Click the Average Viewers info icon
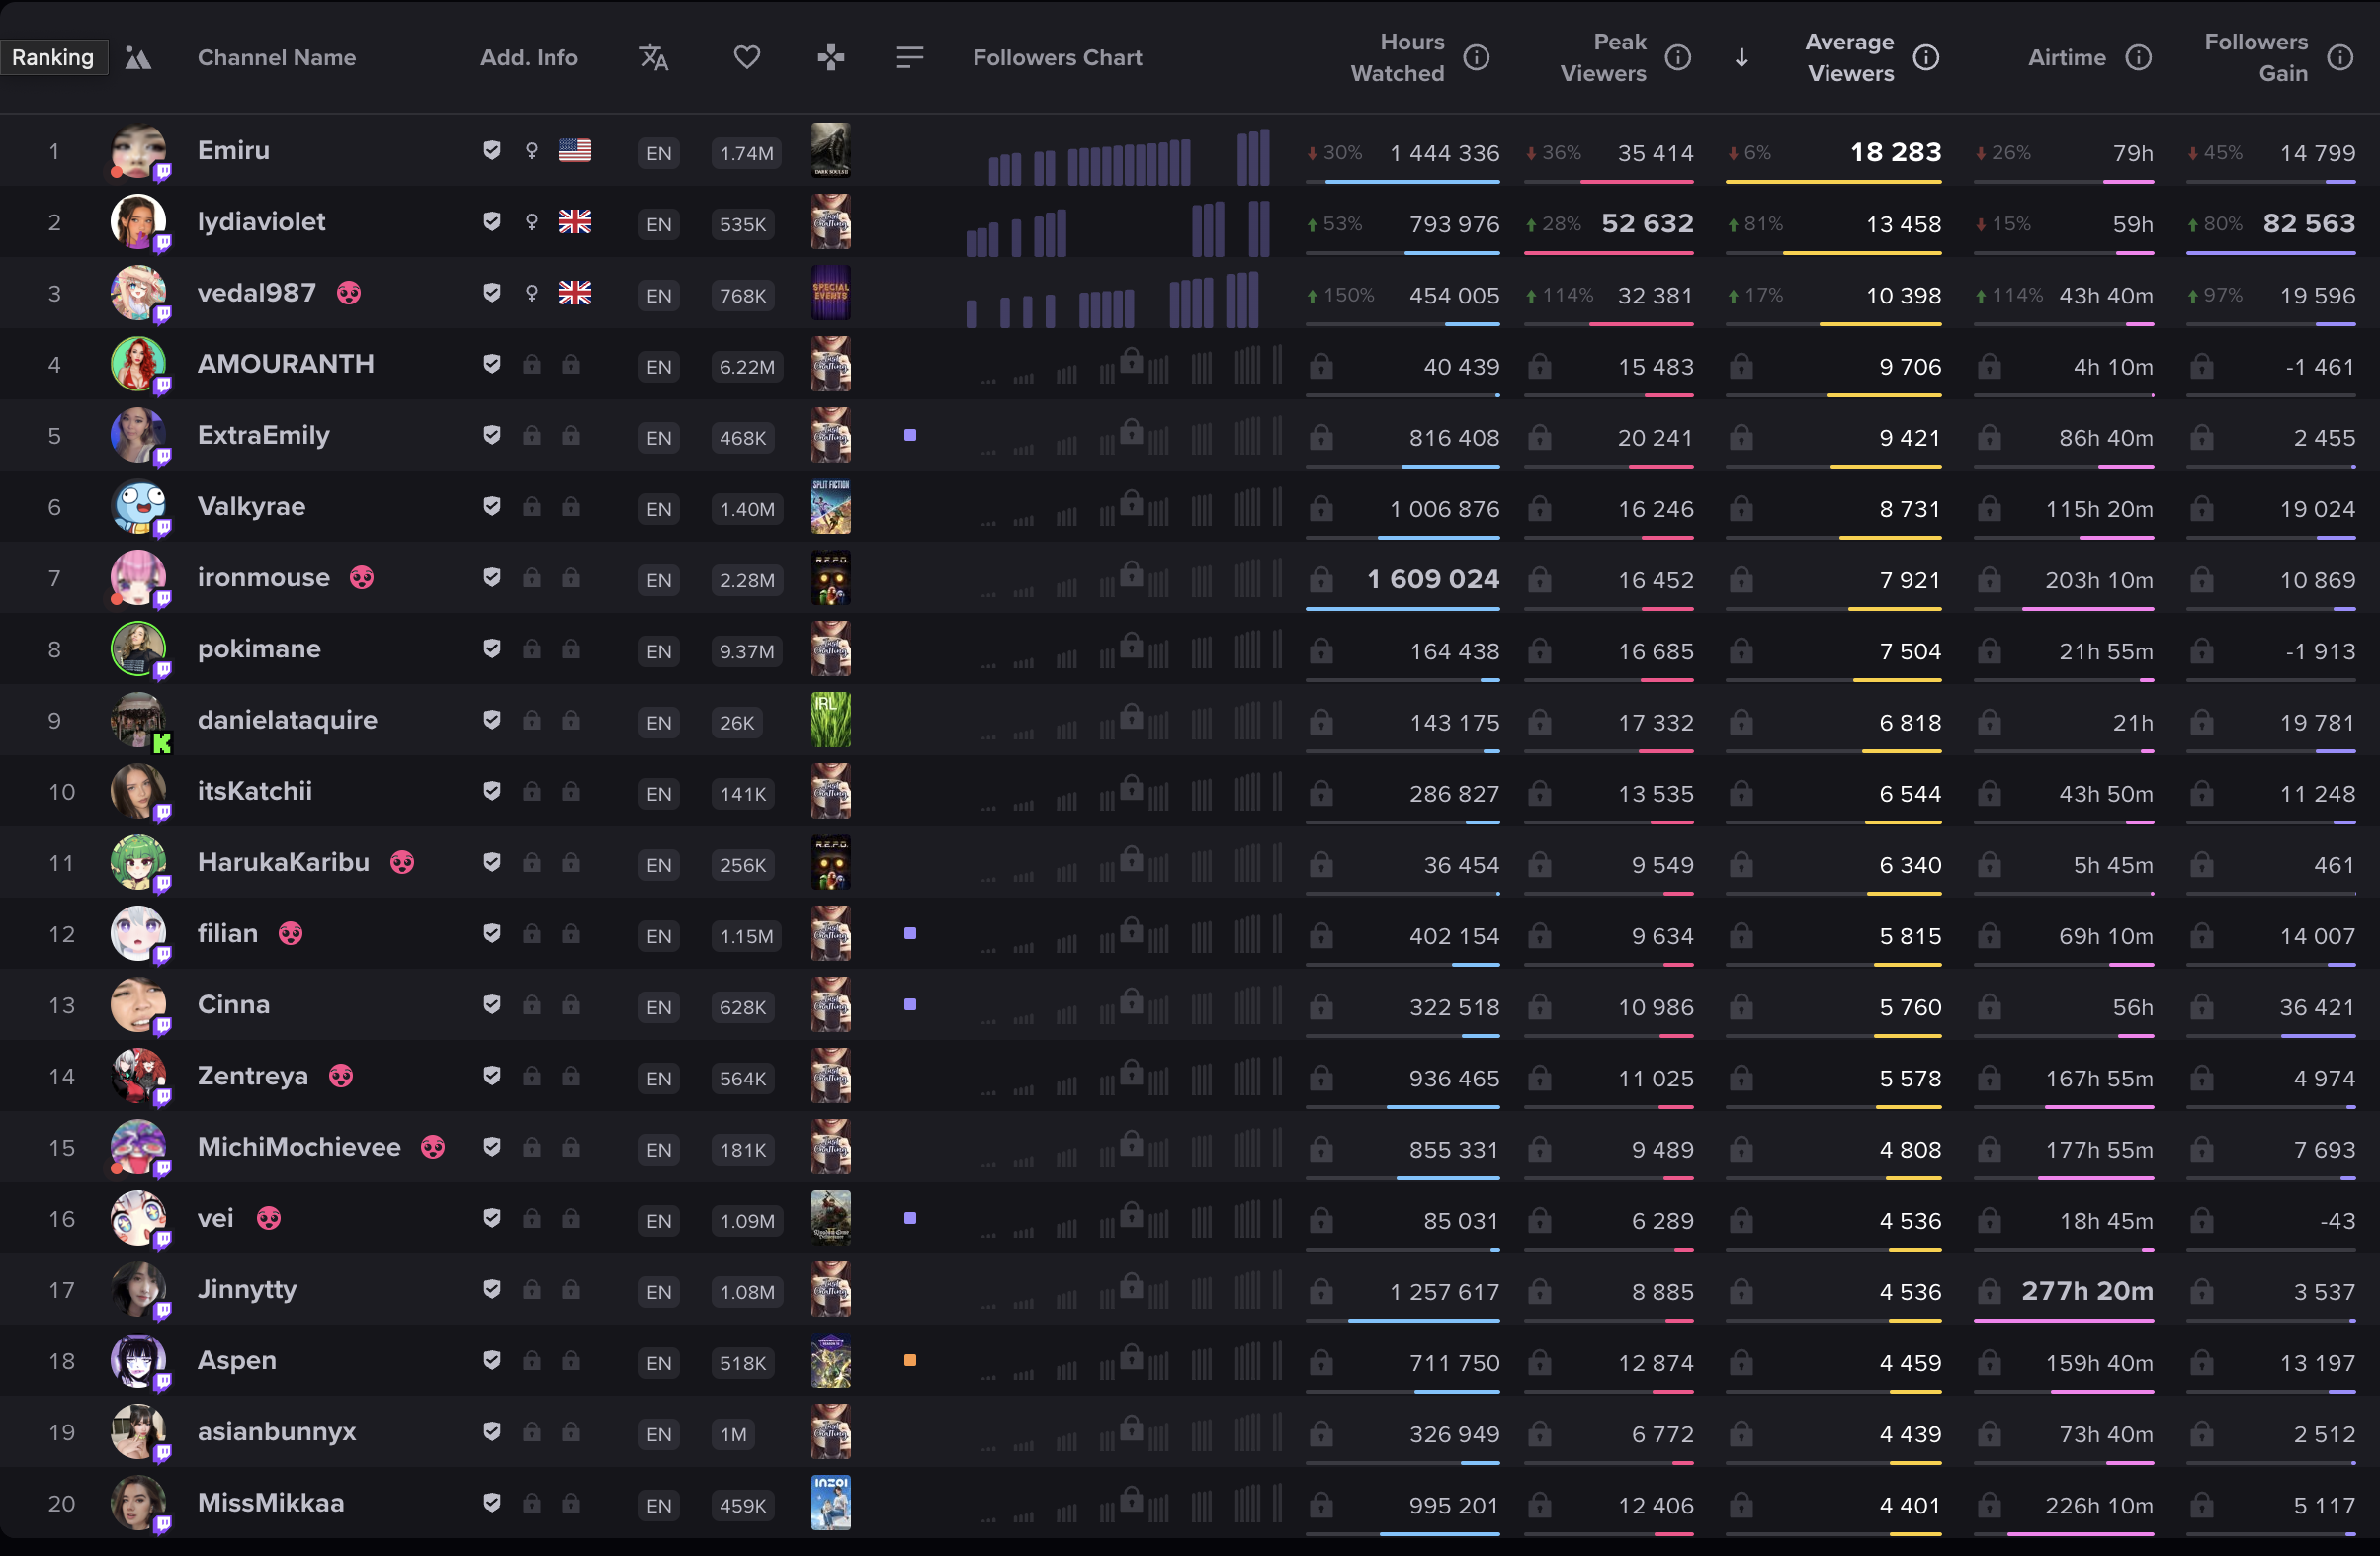The height and width of the screenshot is (1556, 2380). tap(1926, 58)
